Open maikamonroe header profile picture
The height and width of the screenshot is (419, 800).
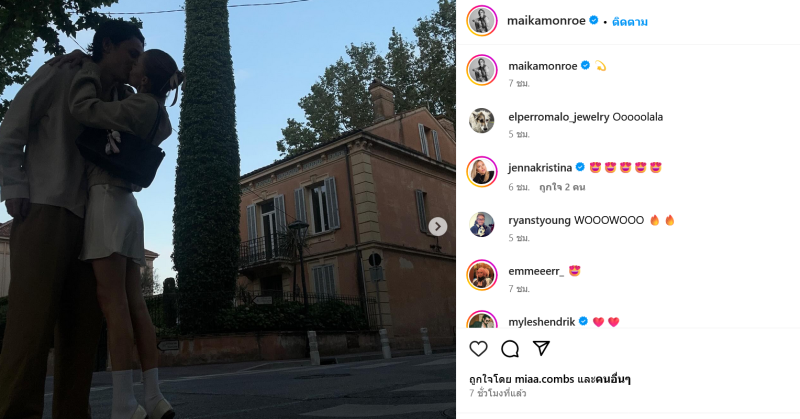(x=482, y=21)
